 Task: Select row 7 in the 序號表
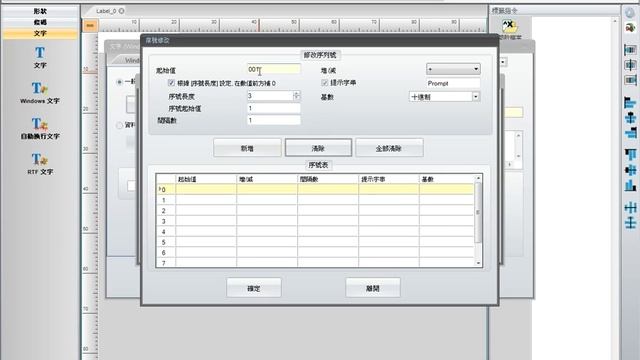click(315, 262)
